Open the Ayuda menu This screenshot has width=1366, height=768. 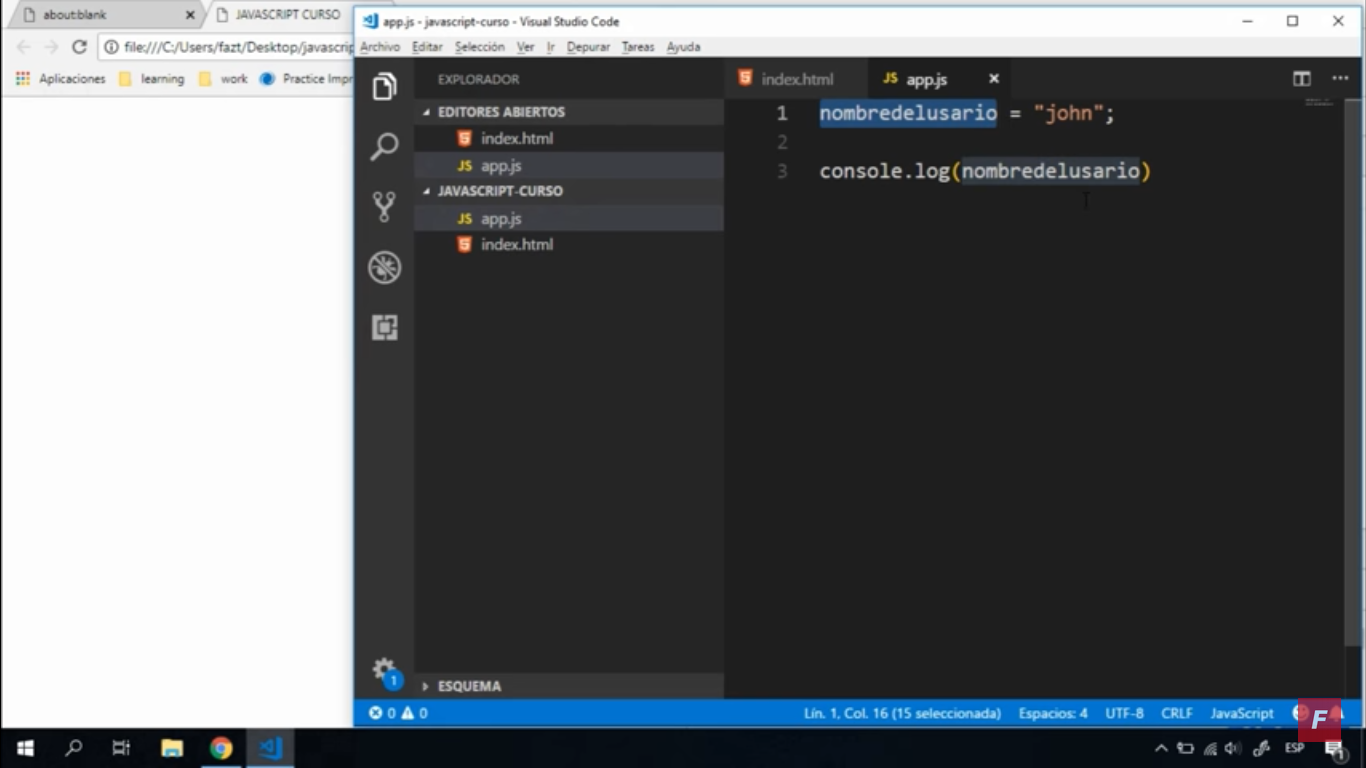click(684, 47)
